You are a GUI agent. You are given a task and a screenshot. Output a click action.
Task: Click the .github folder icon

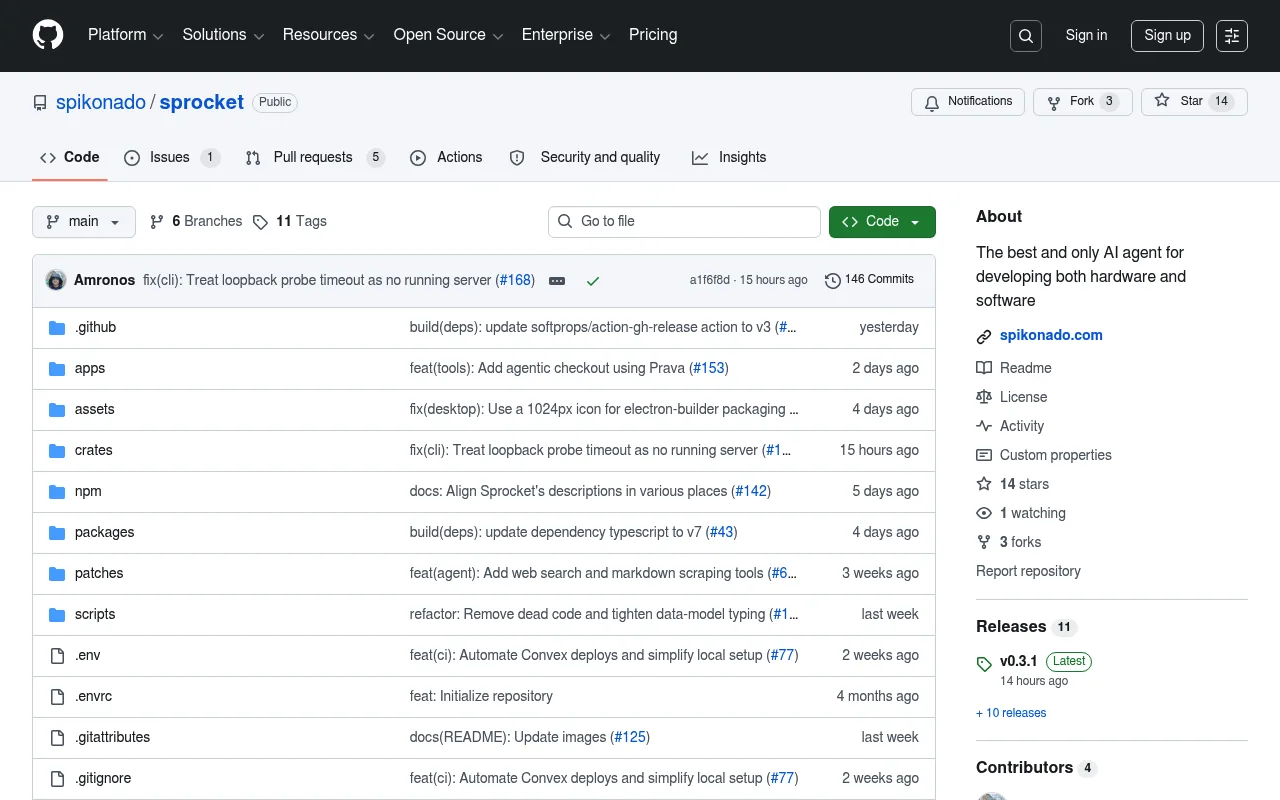coord(57,328)
